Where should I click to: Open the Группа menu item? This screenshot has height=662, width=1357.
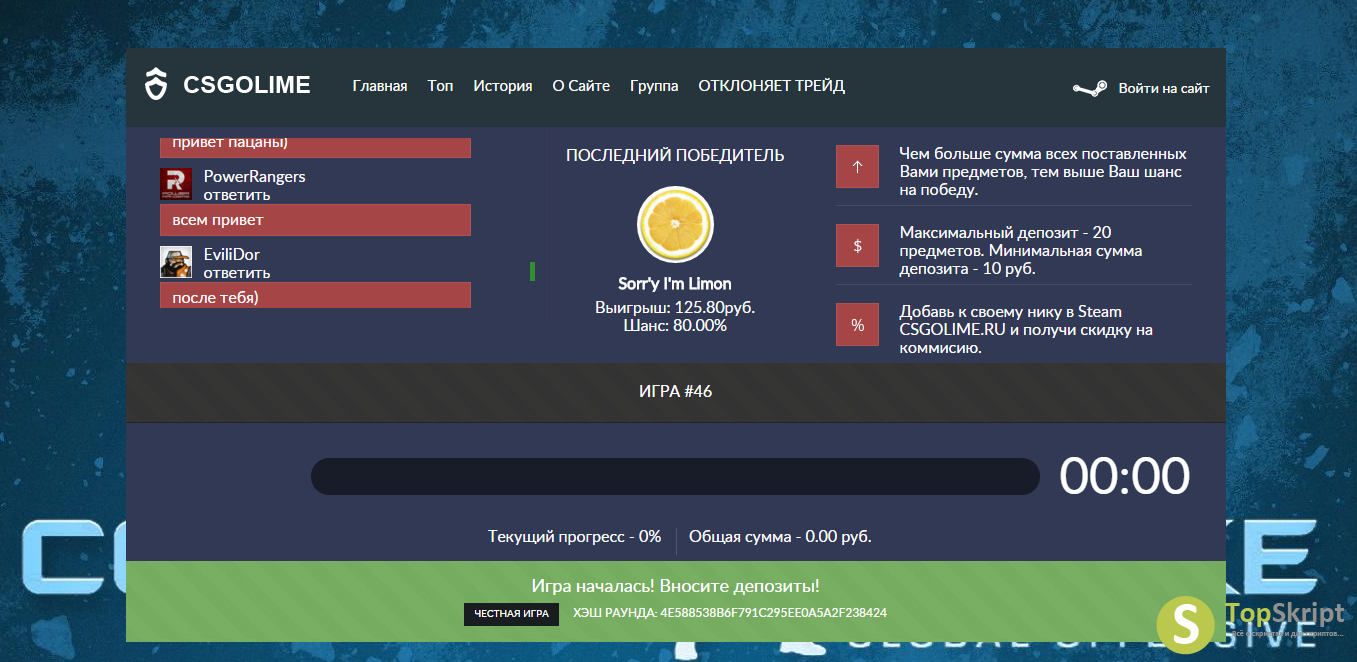[654, 86]
